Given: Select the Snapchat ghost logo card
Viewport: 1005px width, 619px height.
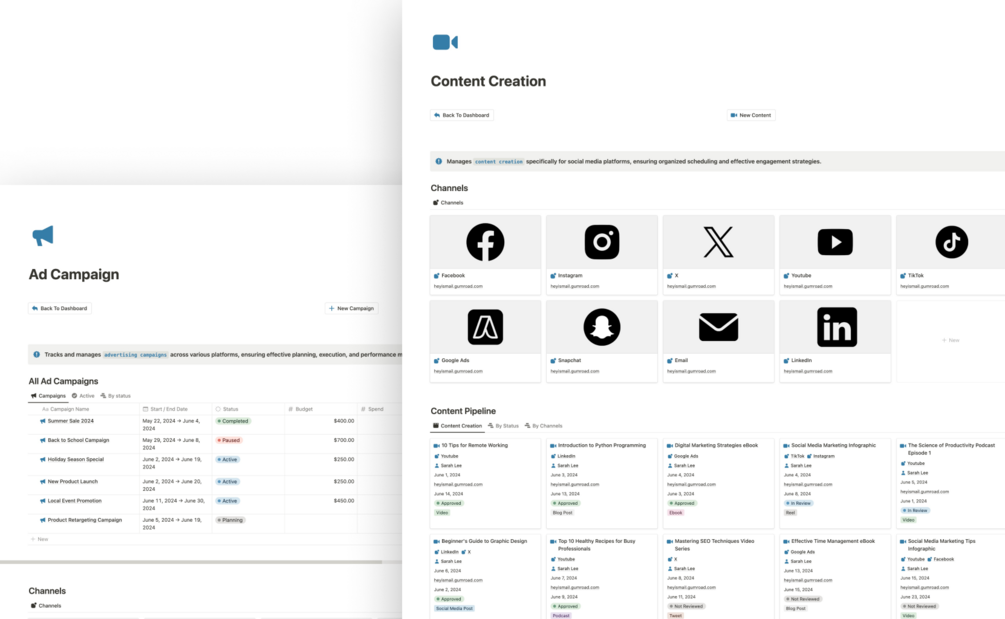Looking at the screenshot, I should [602, 327].
